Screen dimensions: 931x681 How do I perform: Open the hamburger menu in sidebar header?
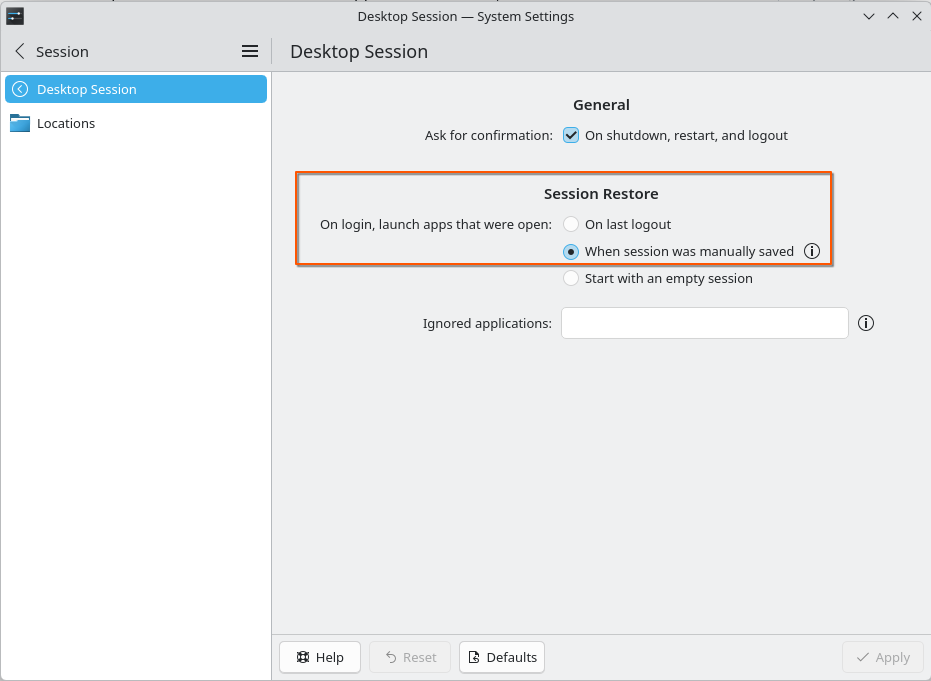click(250, 51)
